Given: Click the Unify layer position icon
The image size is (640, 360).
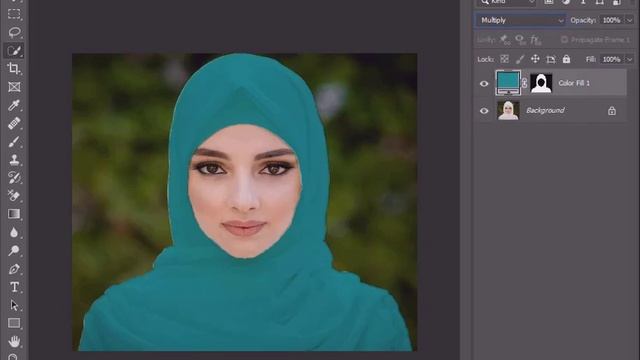Looking at the screenshot, I should point(505,40).
